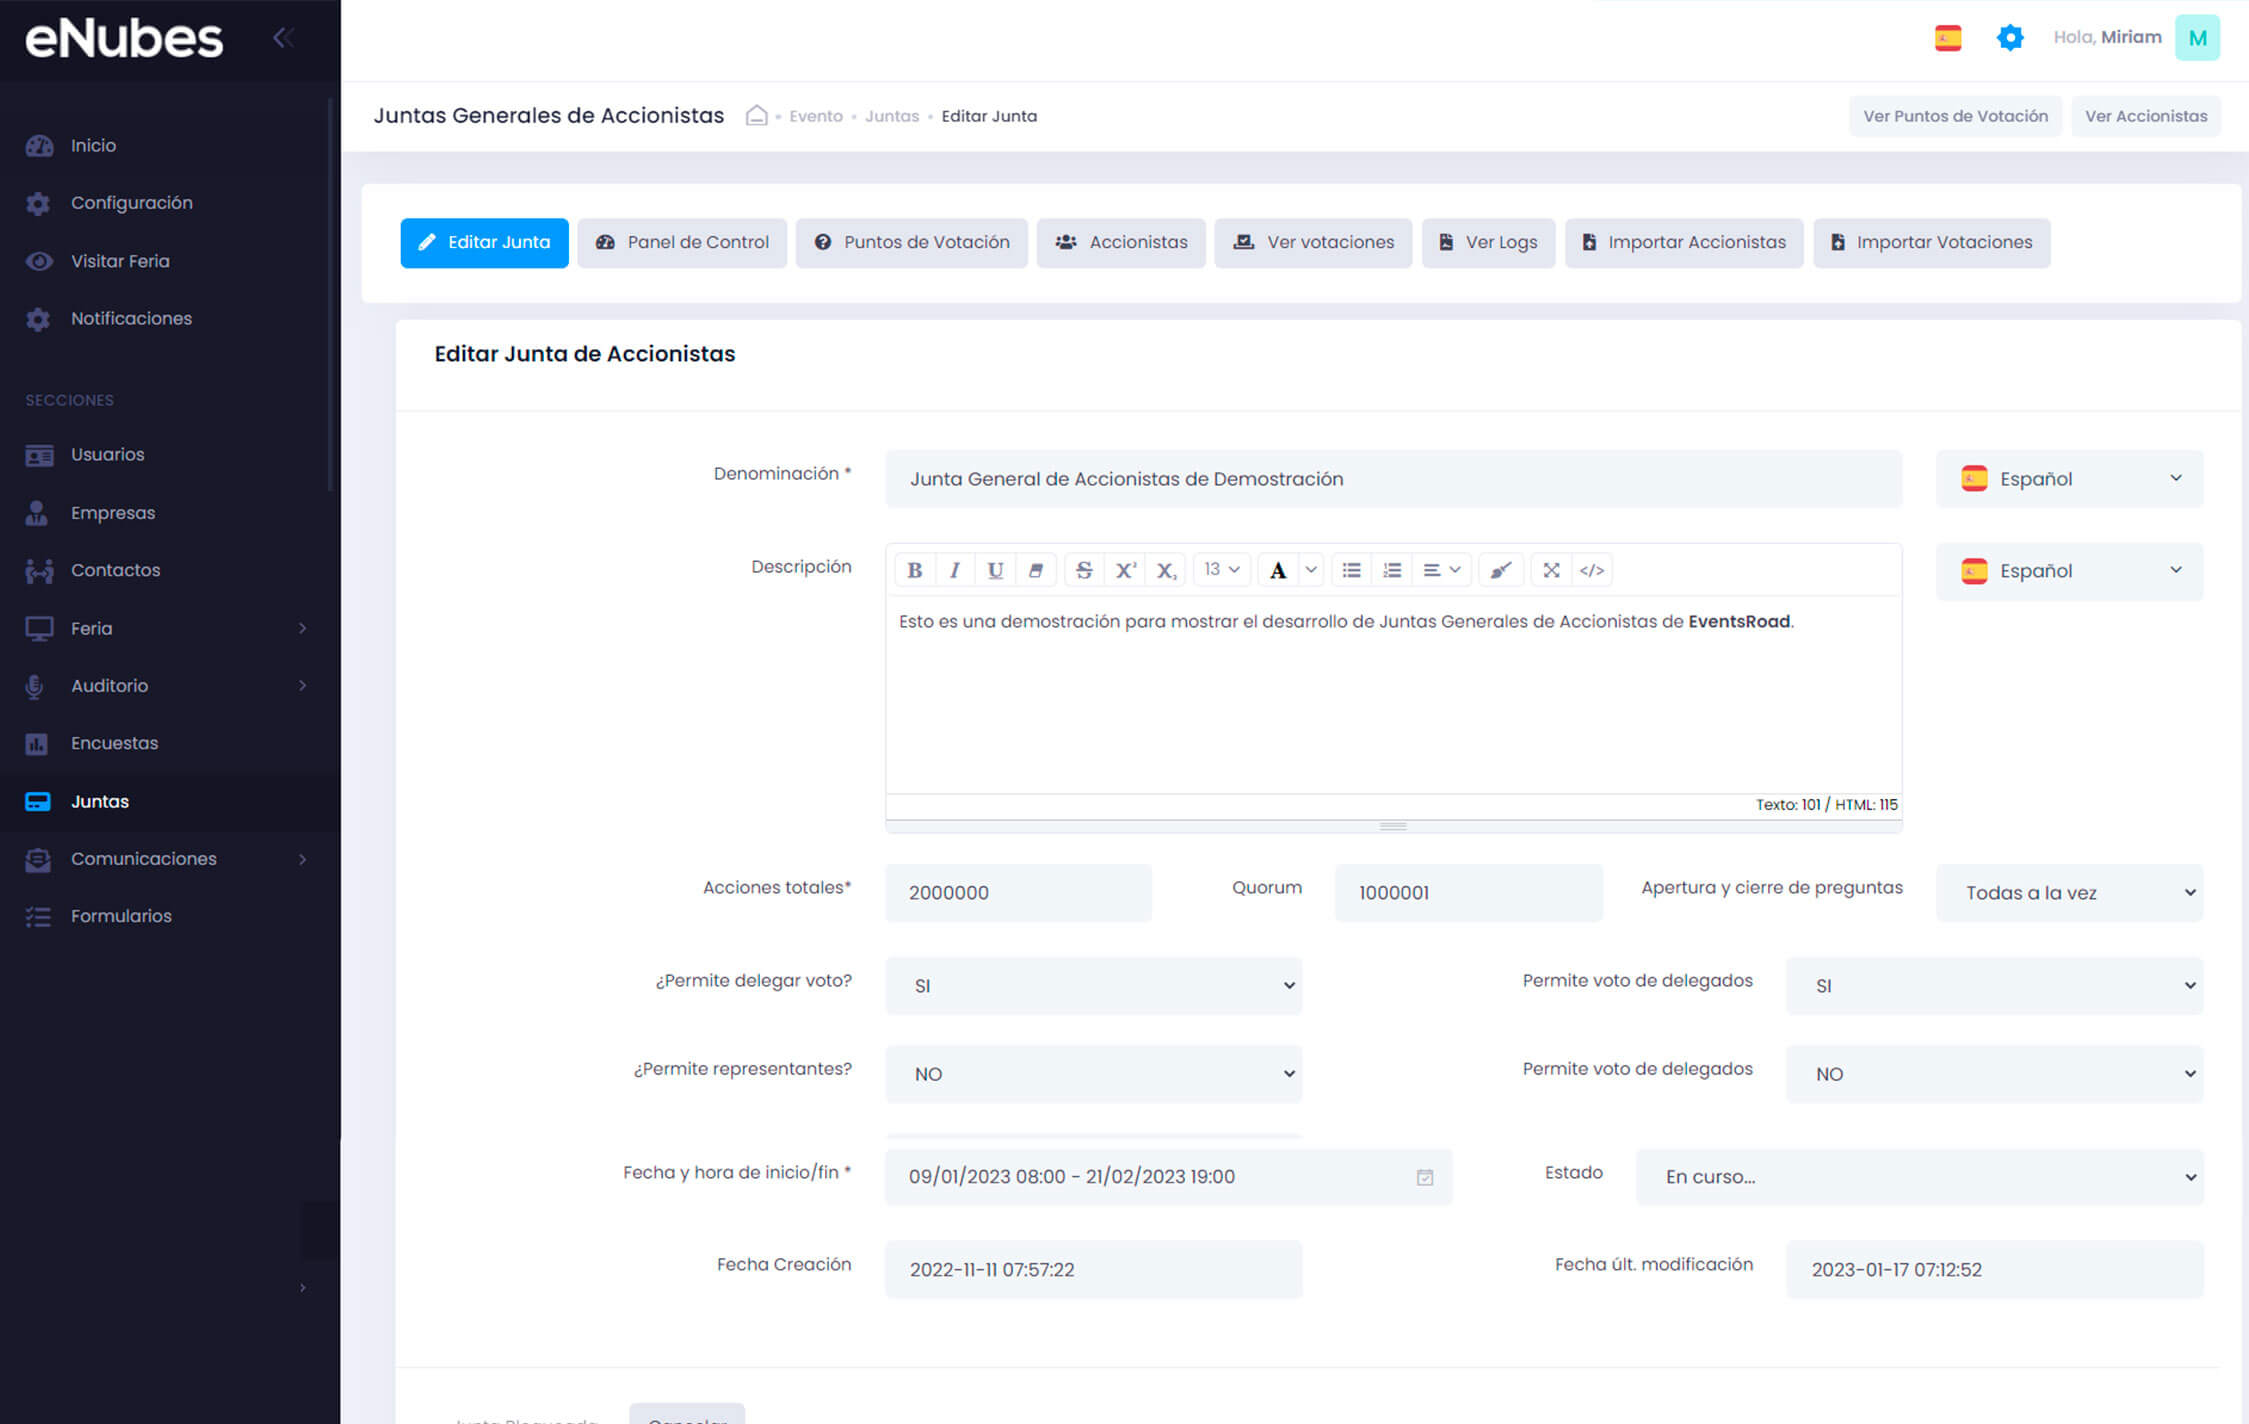Toggle Italic in the description editor
2249x1424 pixels.
(x=954, y=570)
